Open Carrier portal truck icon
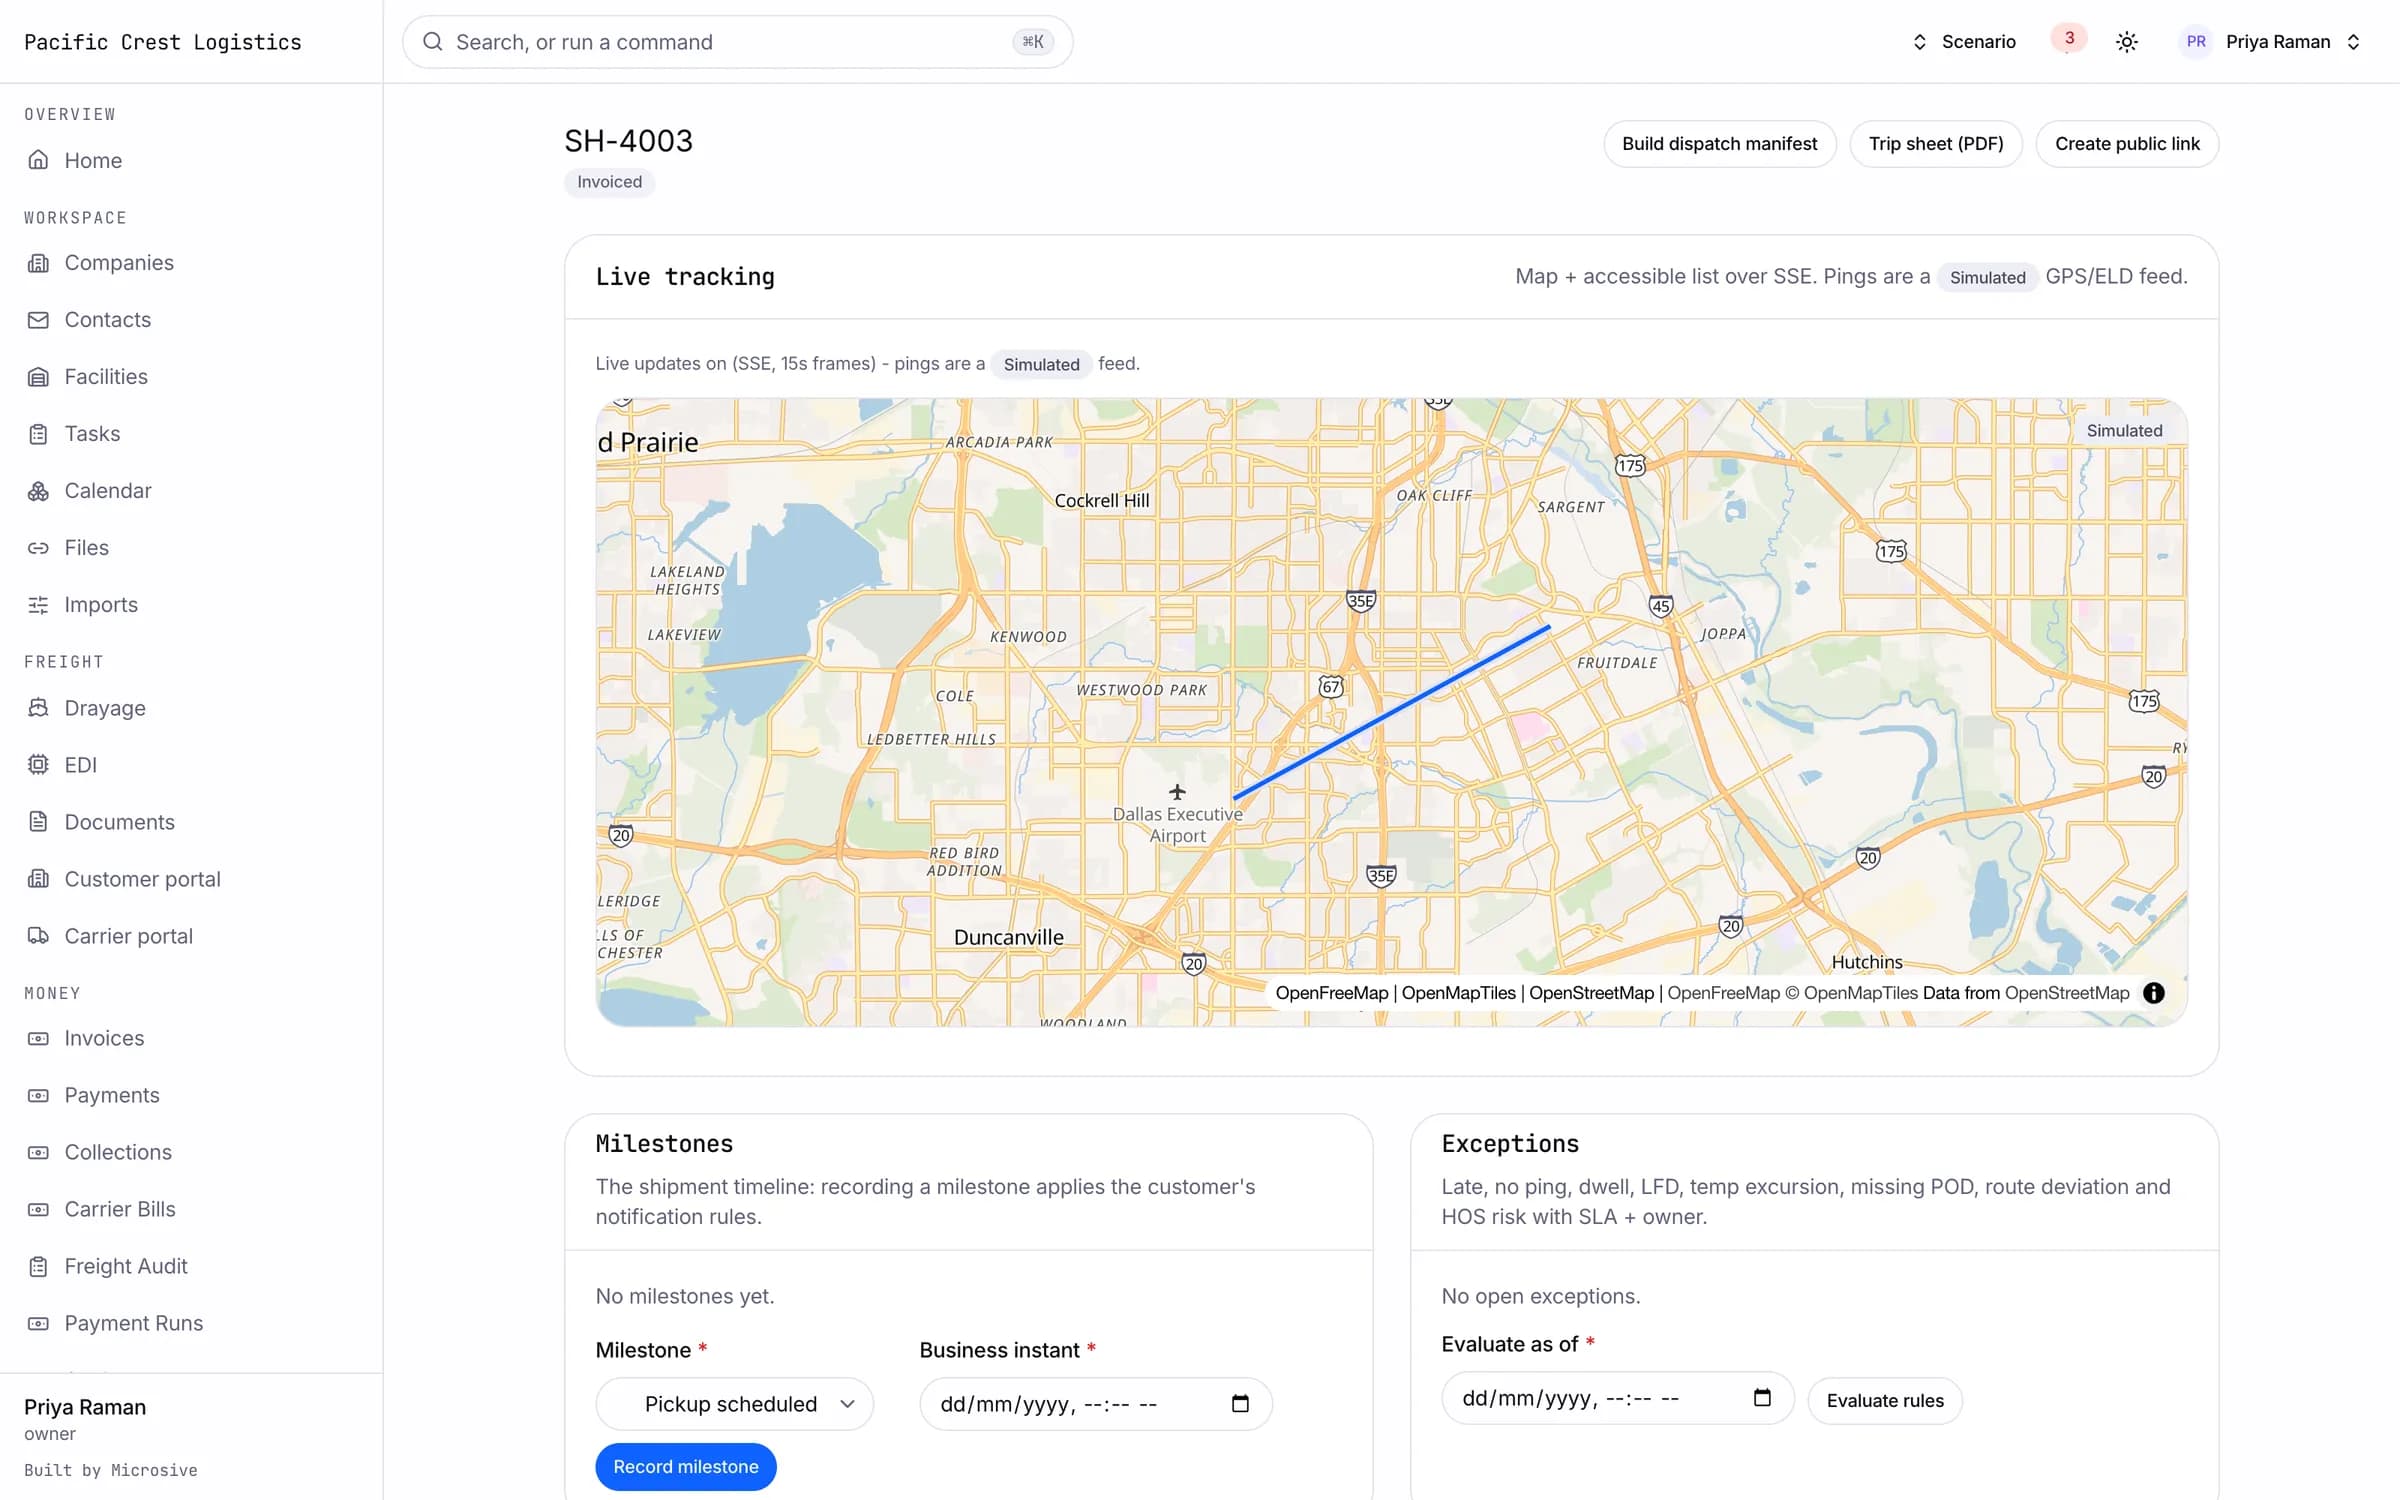The height and width of the screenshot is (1500, 2400). tap(38, 936)
